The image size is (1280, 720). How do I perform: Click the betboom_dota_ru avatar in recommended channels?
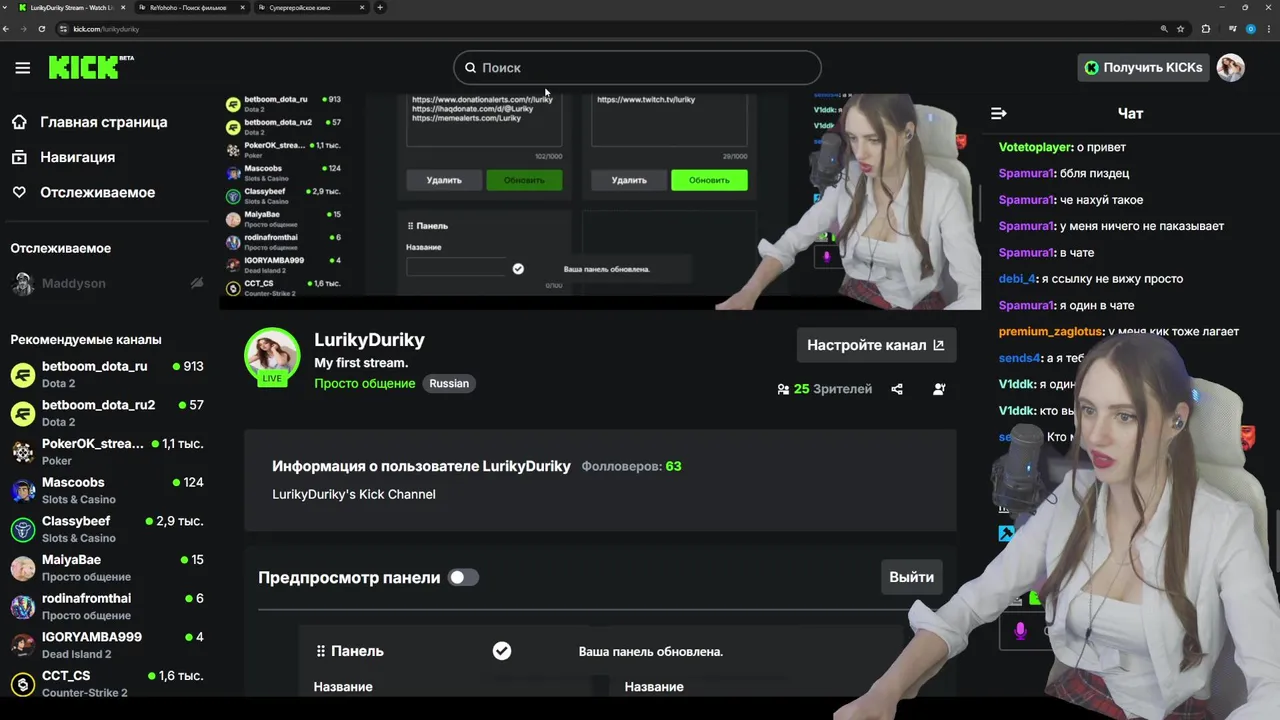click(x=22, y=374)
